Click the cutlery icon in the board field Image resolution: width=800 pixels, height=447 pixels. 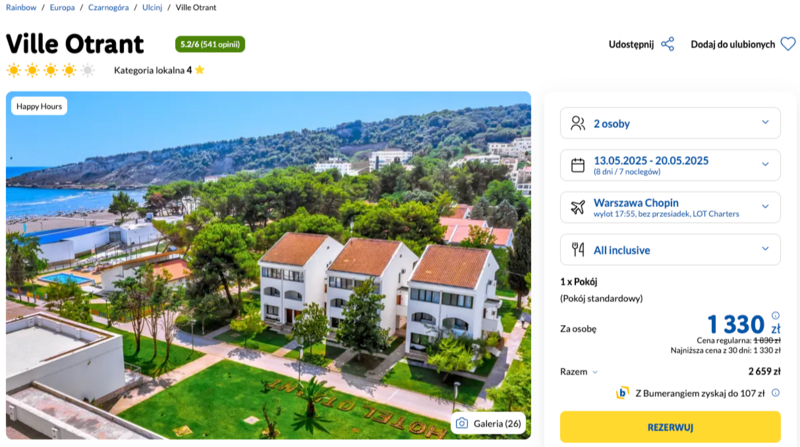pos(577,249)
